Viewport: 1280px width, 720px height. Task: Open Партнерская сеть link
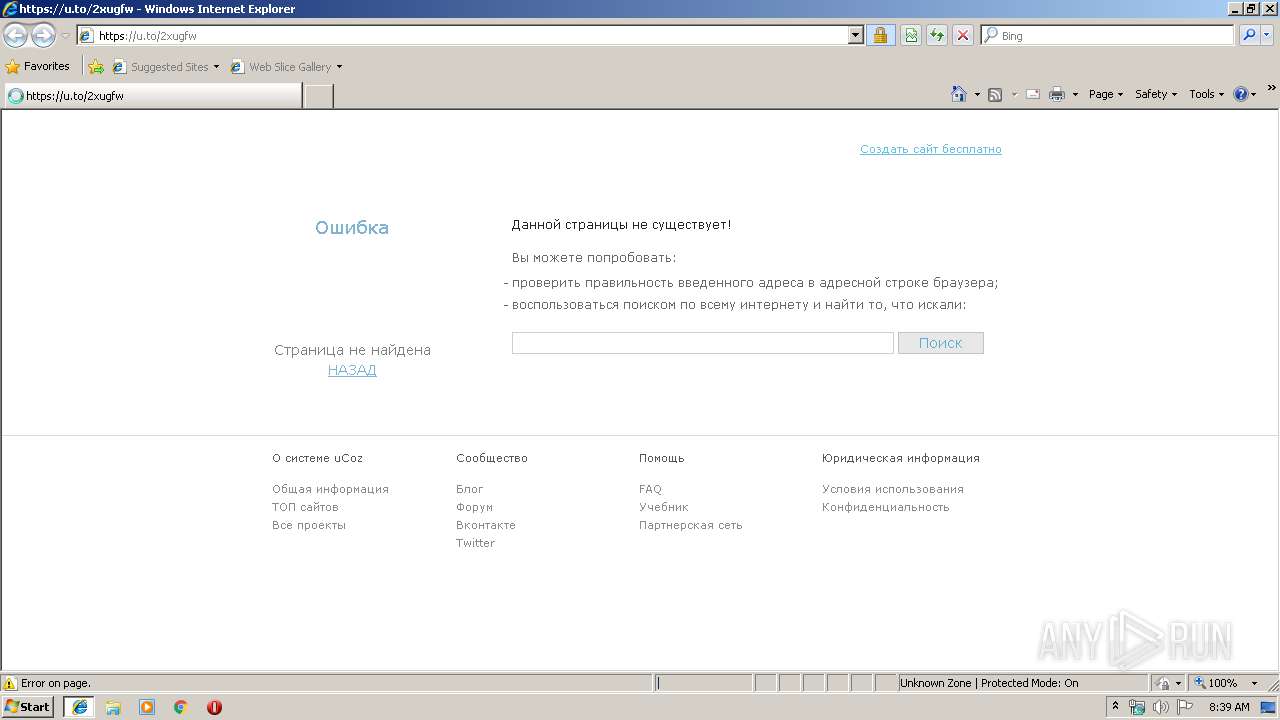(x=691, y=525)
